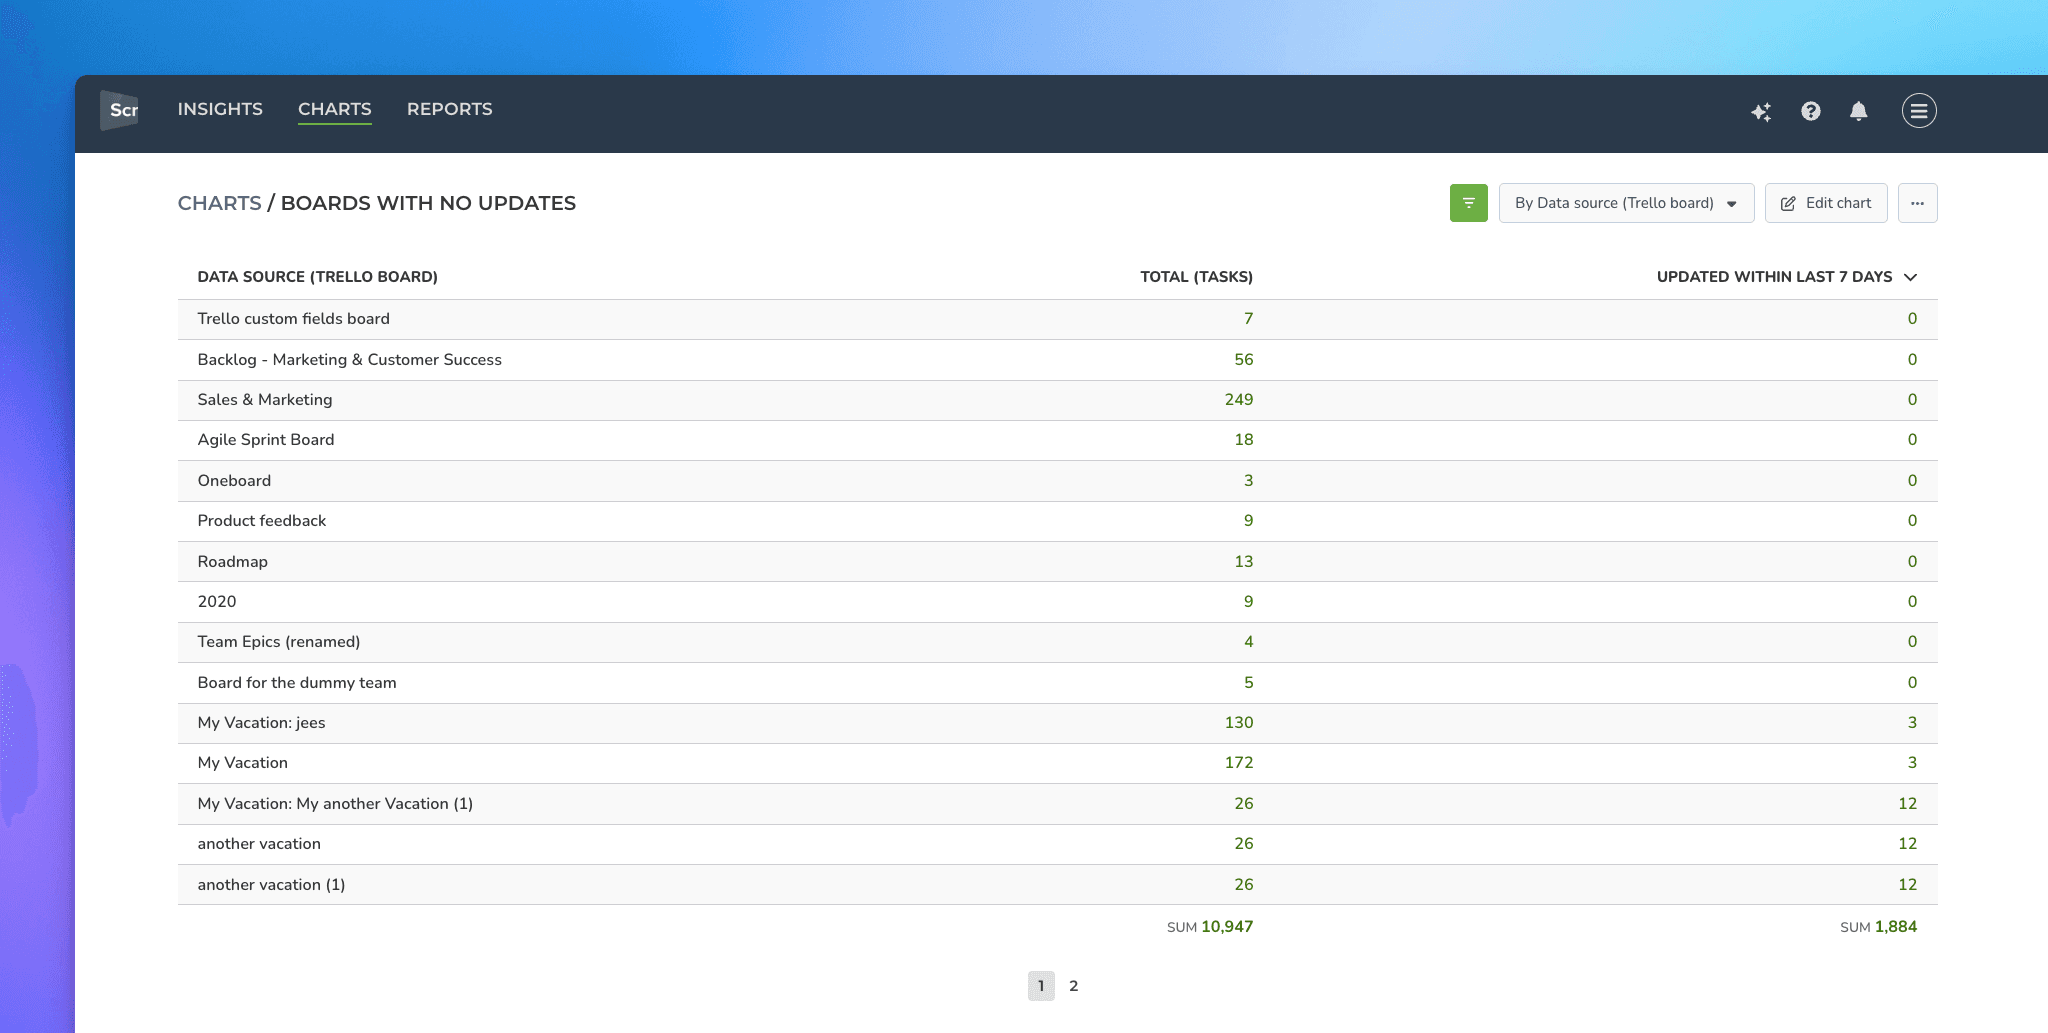Click total 13 for Roadmap
The image size is (2048, 1033).
[1243, 562]
